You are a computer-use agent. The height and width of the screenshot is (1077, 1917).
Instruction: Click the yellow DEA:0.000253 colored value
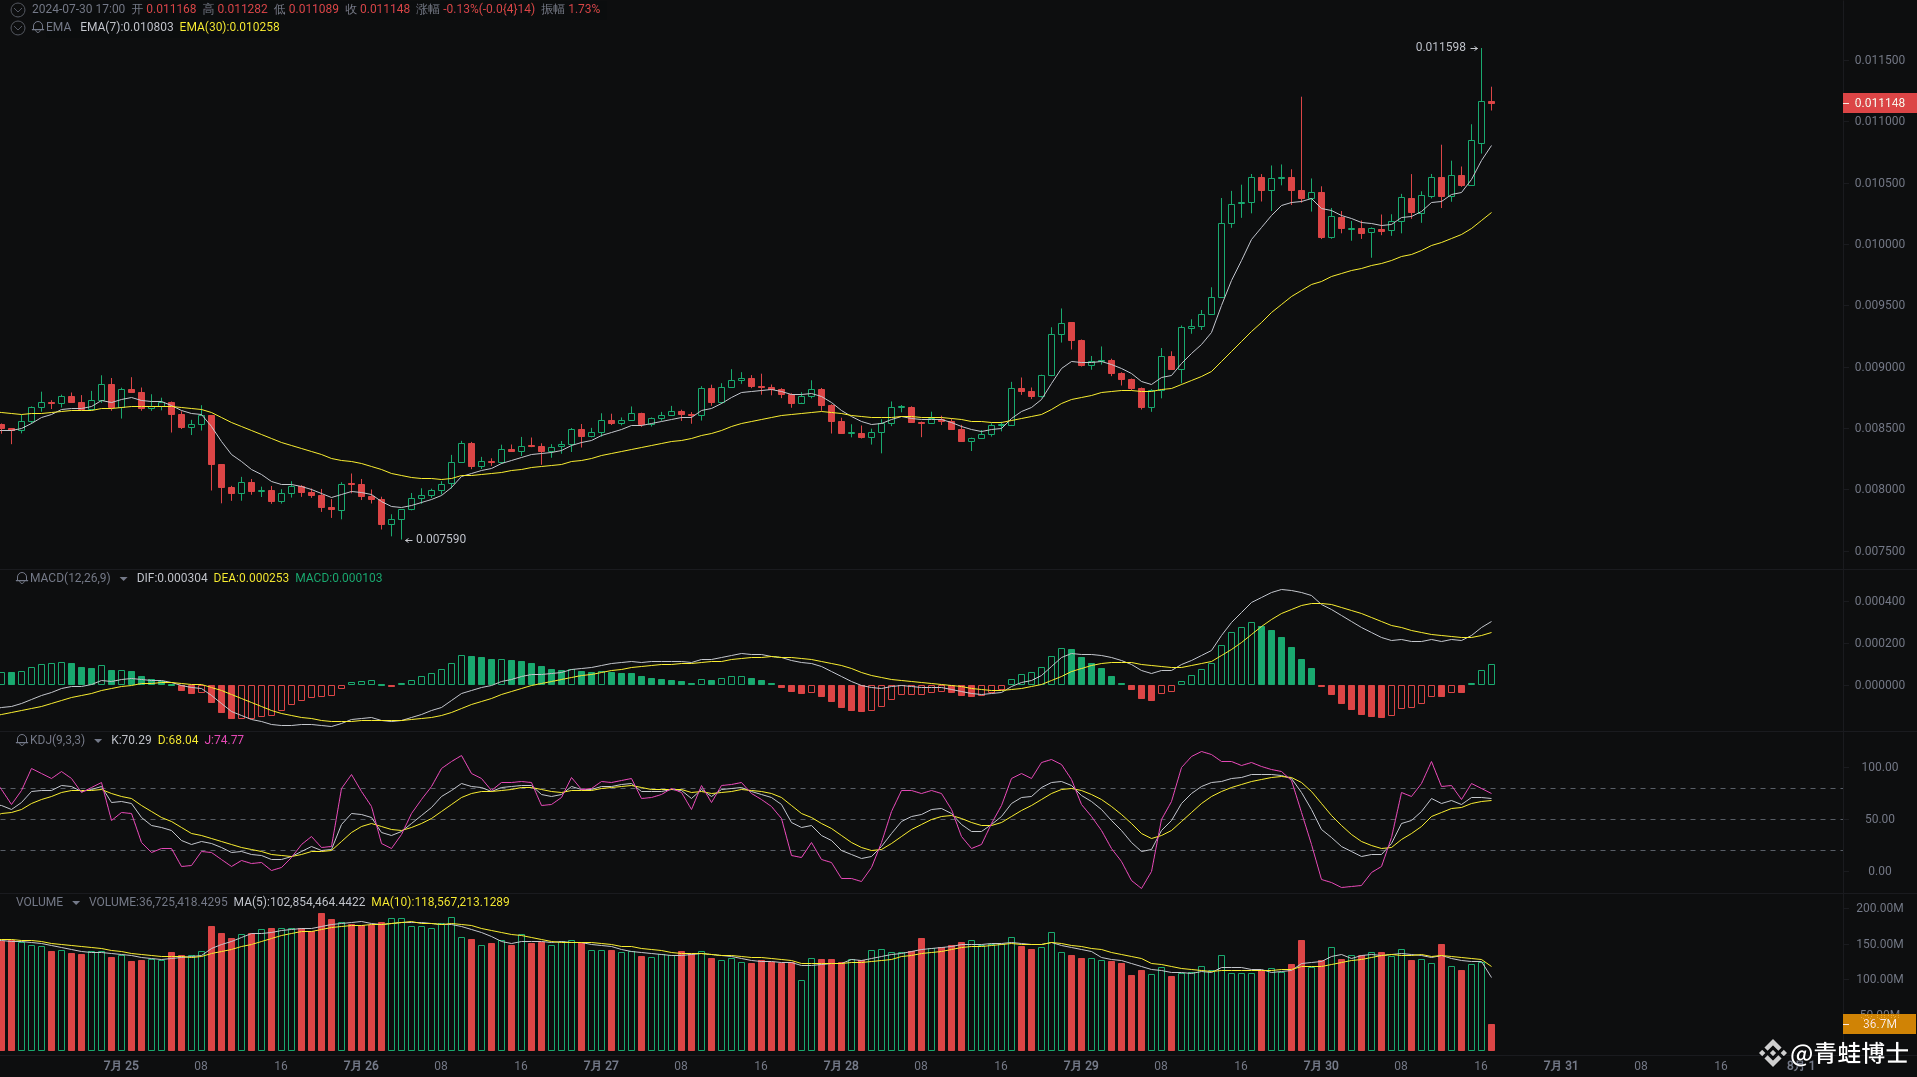pyautogui.click(x=252, y=578)
